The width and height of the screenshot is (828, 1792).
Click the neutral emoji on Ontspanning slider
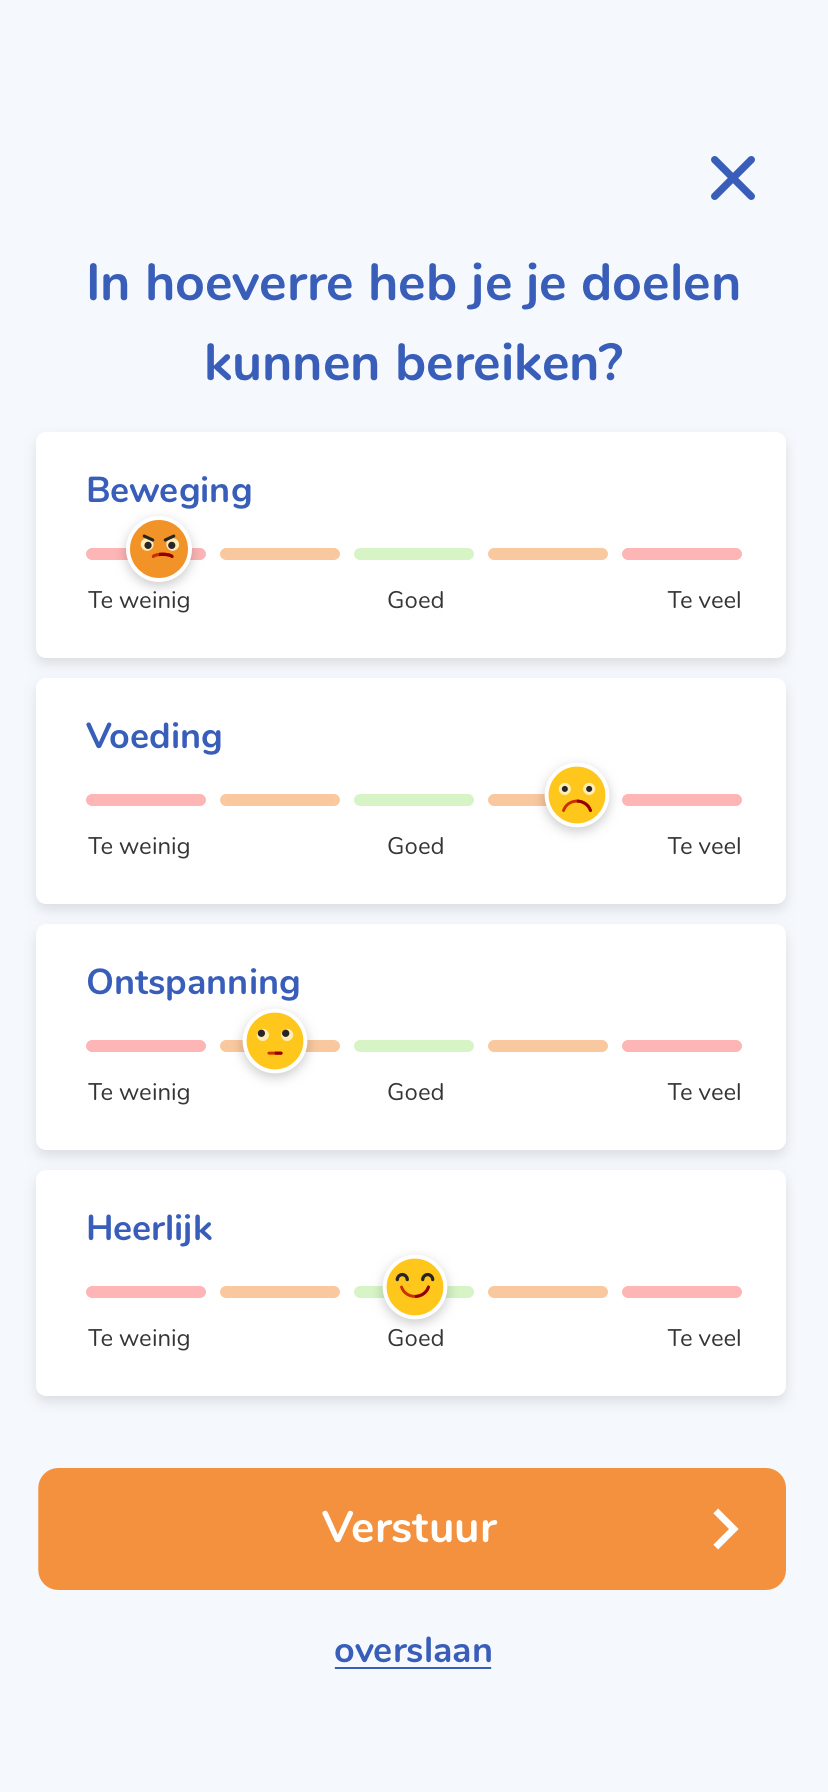point(275,1041)
